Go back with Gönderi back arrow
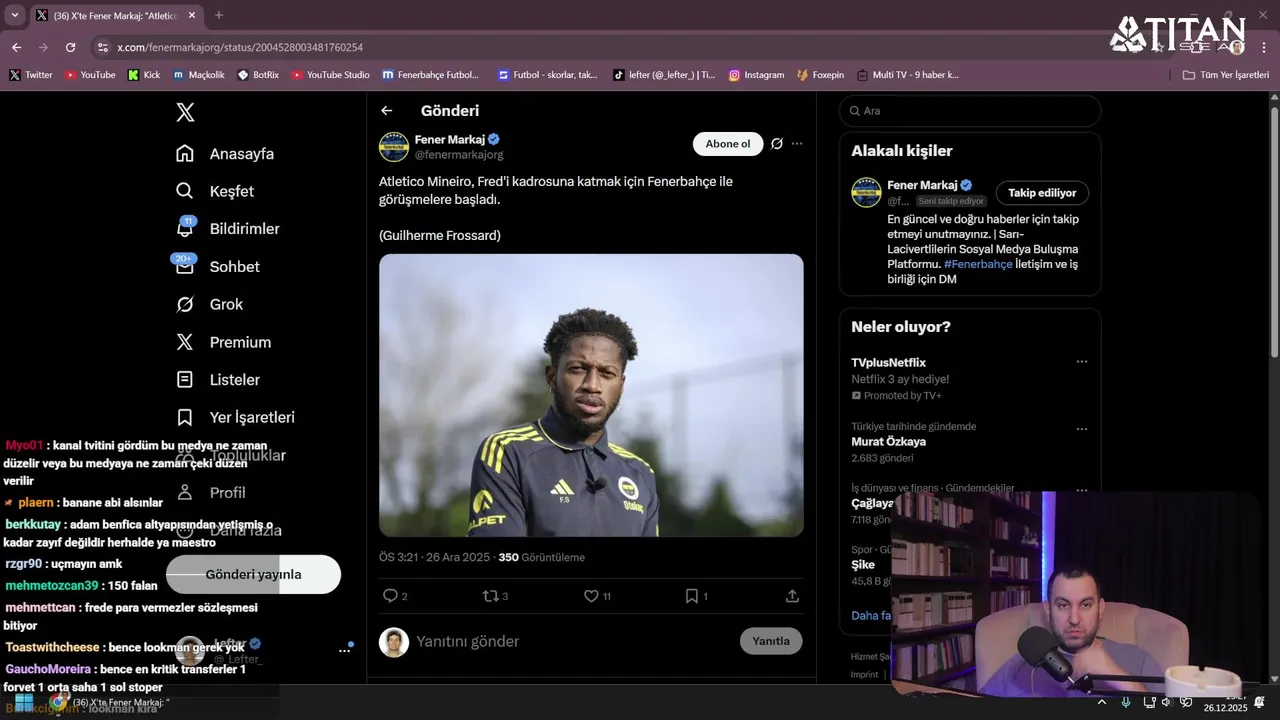 point(387,111)
